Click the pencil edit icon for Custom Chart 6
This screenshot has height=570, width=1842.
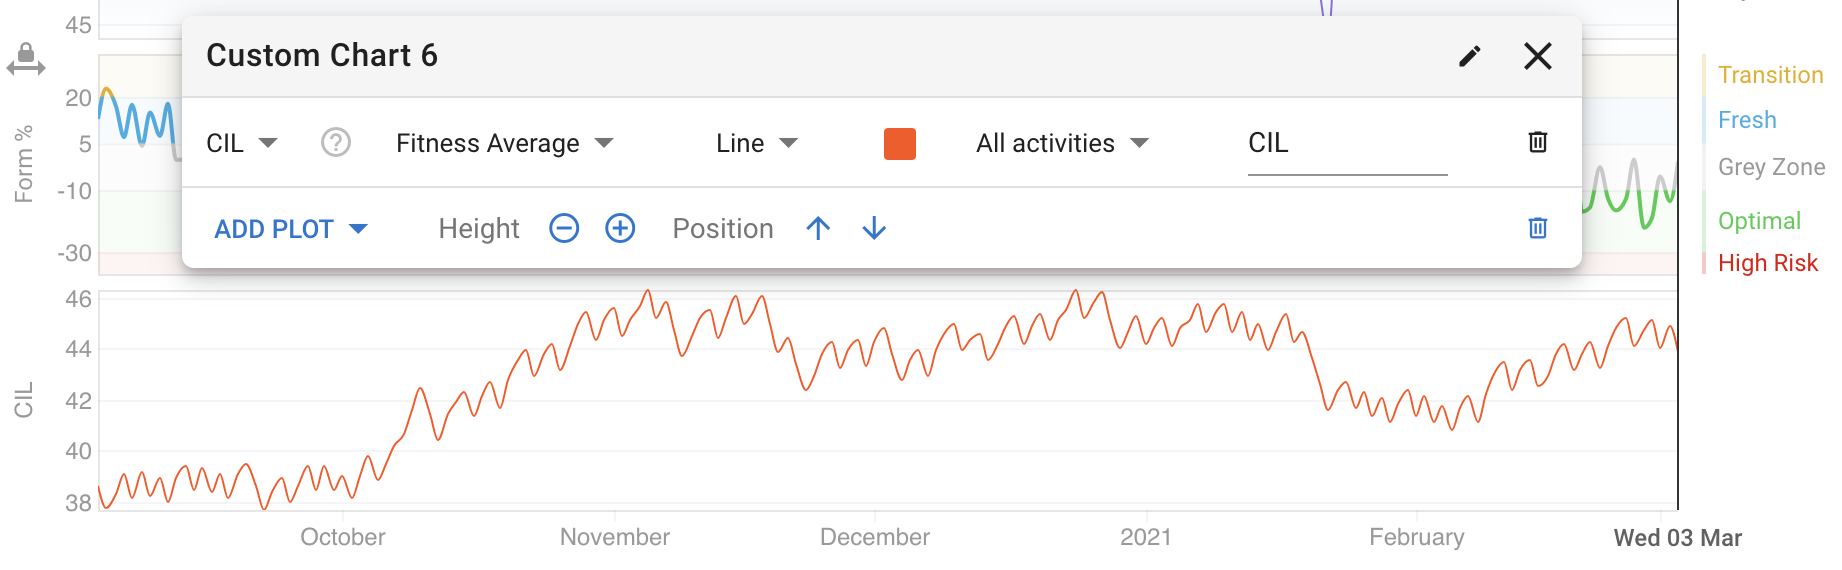(1469, 56)
